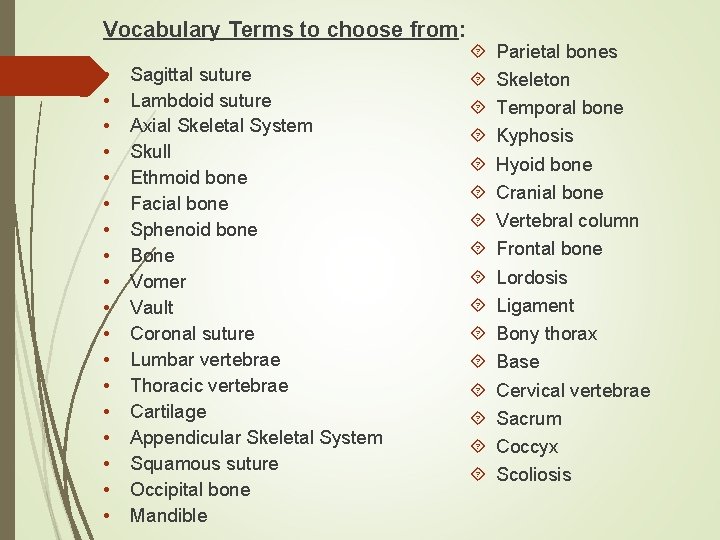Select the term Appendicular Skeletal System
This screenshot has width=720, height=540.
(x=256, y=437)
